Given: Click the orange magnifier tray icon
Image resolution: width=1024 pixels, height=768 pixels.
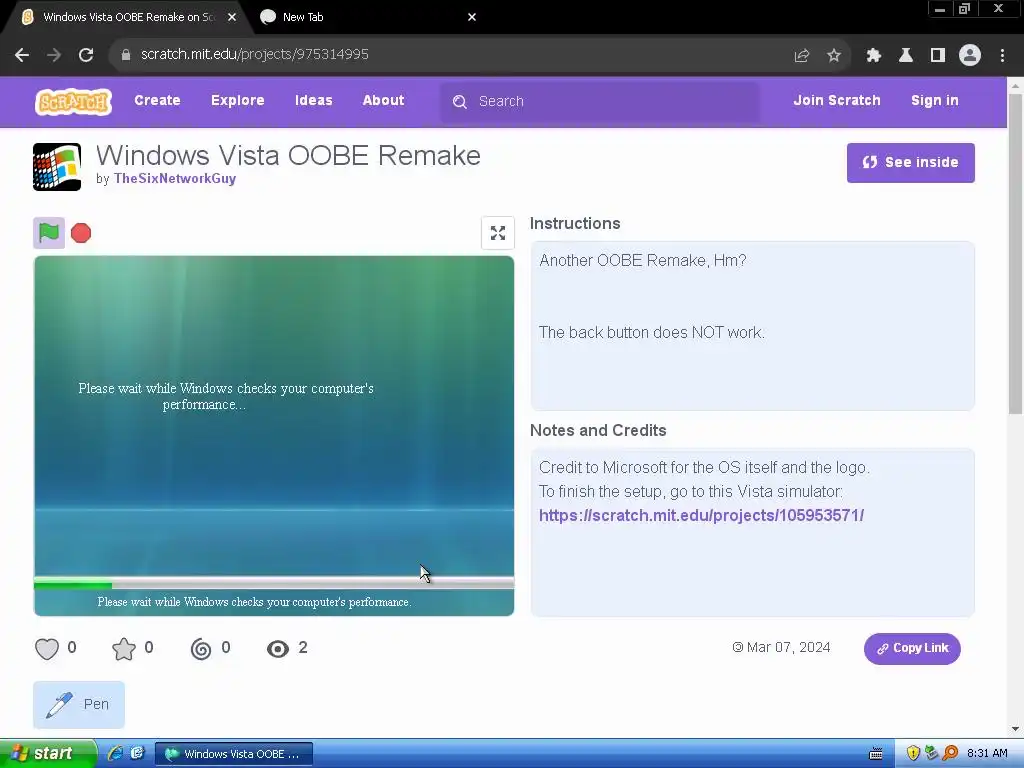Looking at the screenshot, I should 950,754.
